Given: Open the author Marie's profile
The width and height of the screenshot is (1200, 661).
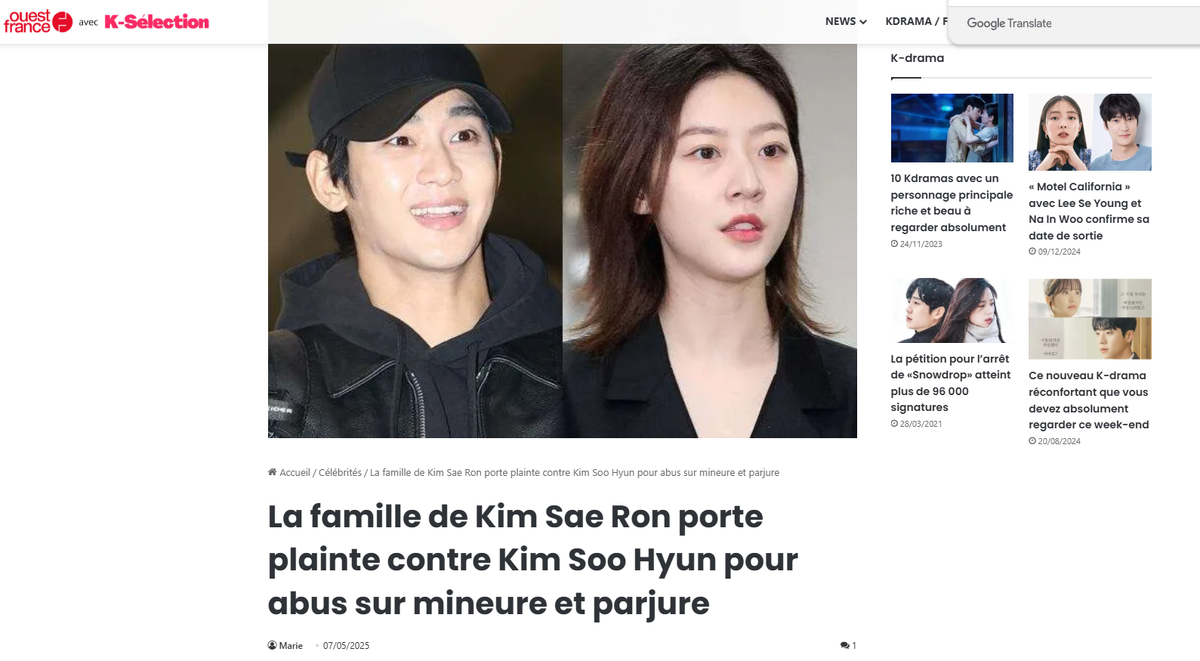Looking at the screenshot, I should coord(291,646).
